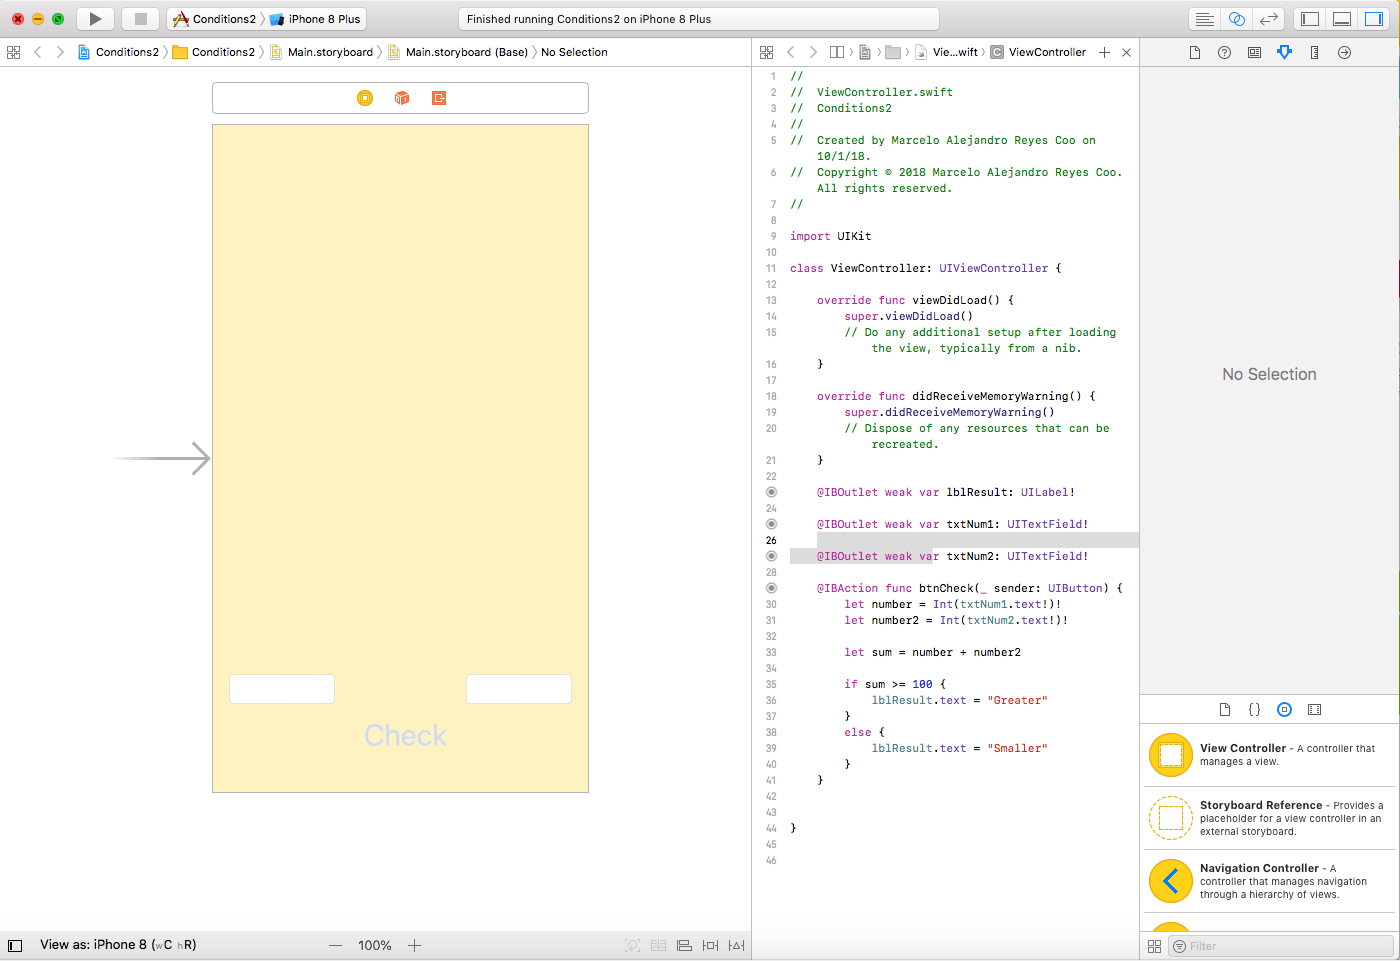
Task: Open the Size inspector tab
Action: click(1314, 53)
